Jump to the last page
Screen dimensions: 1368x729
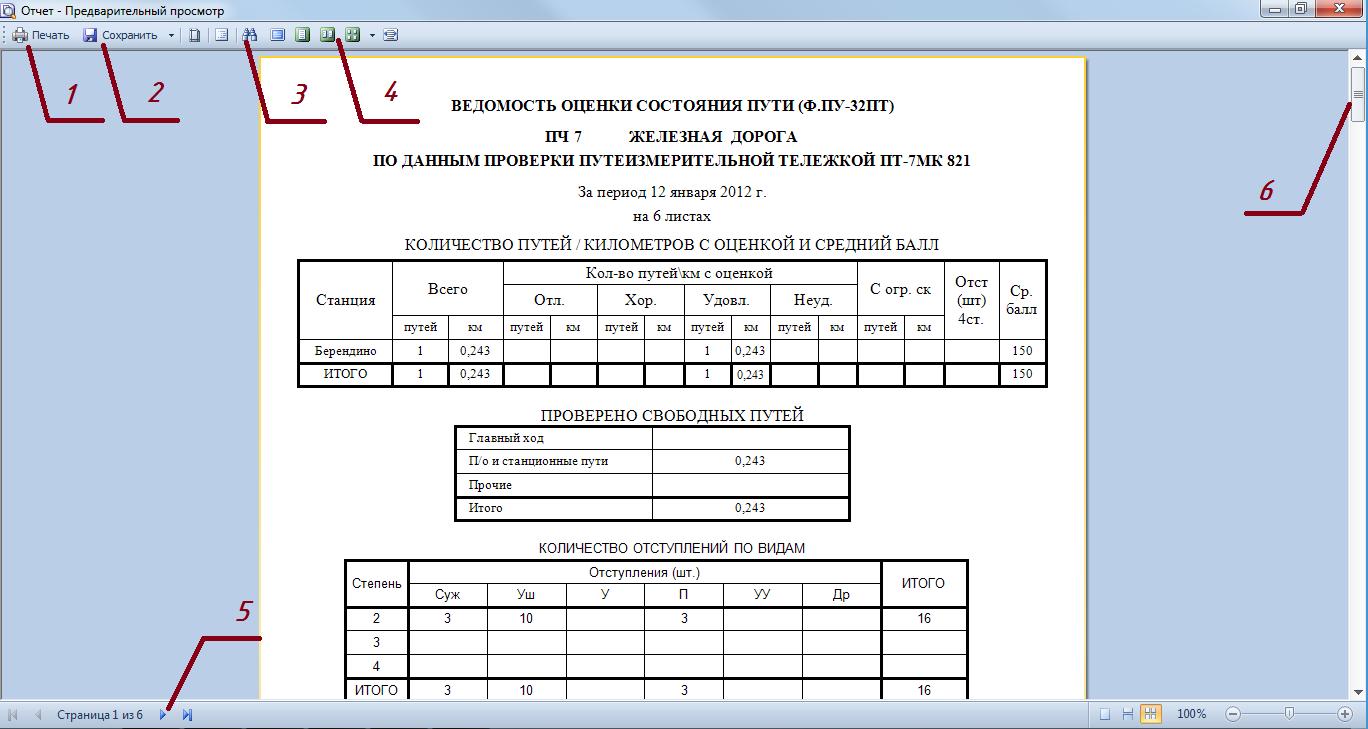(187, 715)
